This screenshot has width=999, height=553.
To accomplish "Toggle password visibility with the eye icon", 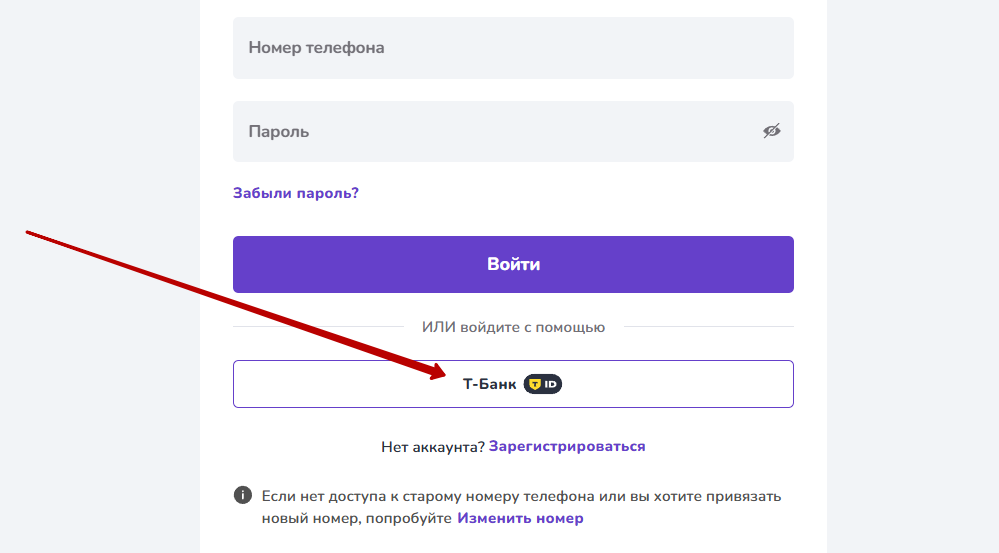I will [771, 131].
